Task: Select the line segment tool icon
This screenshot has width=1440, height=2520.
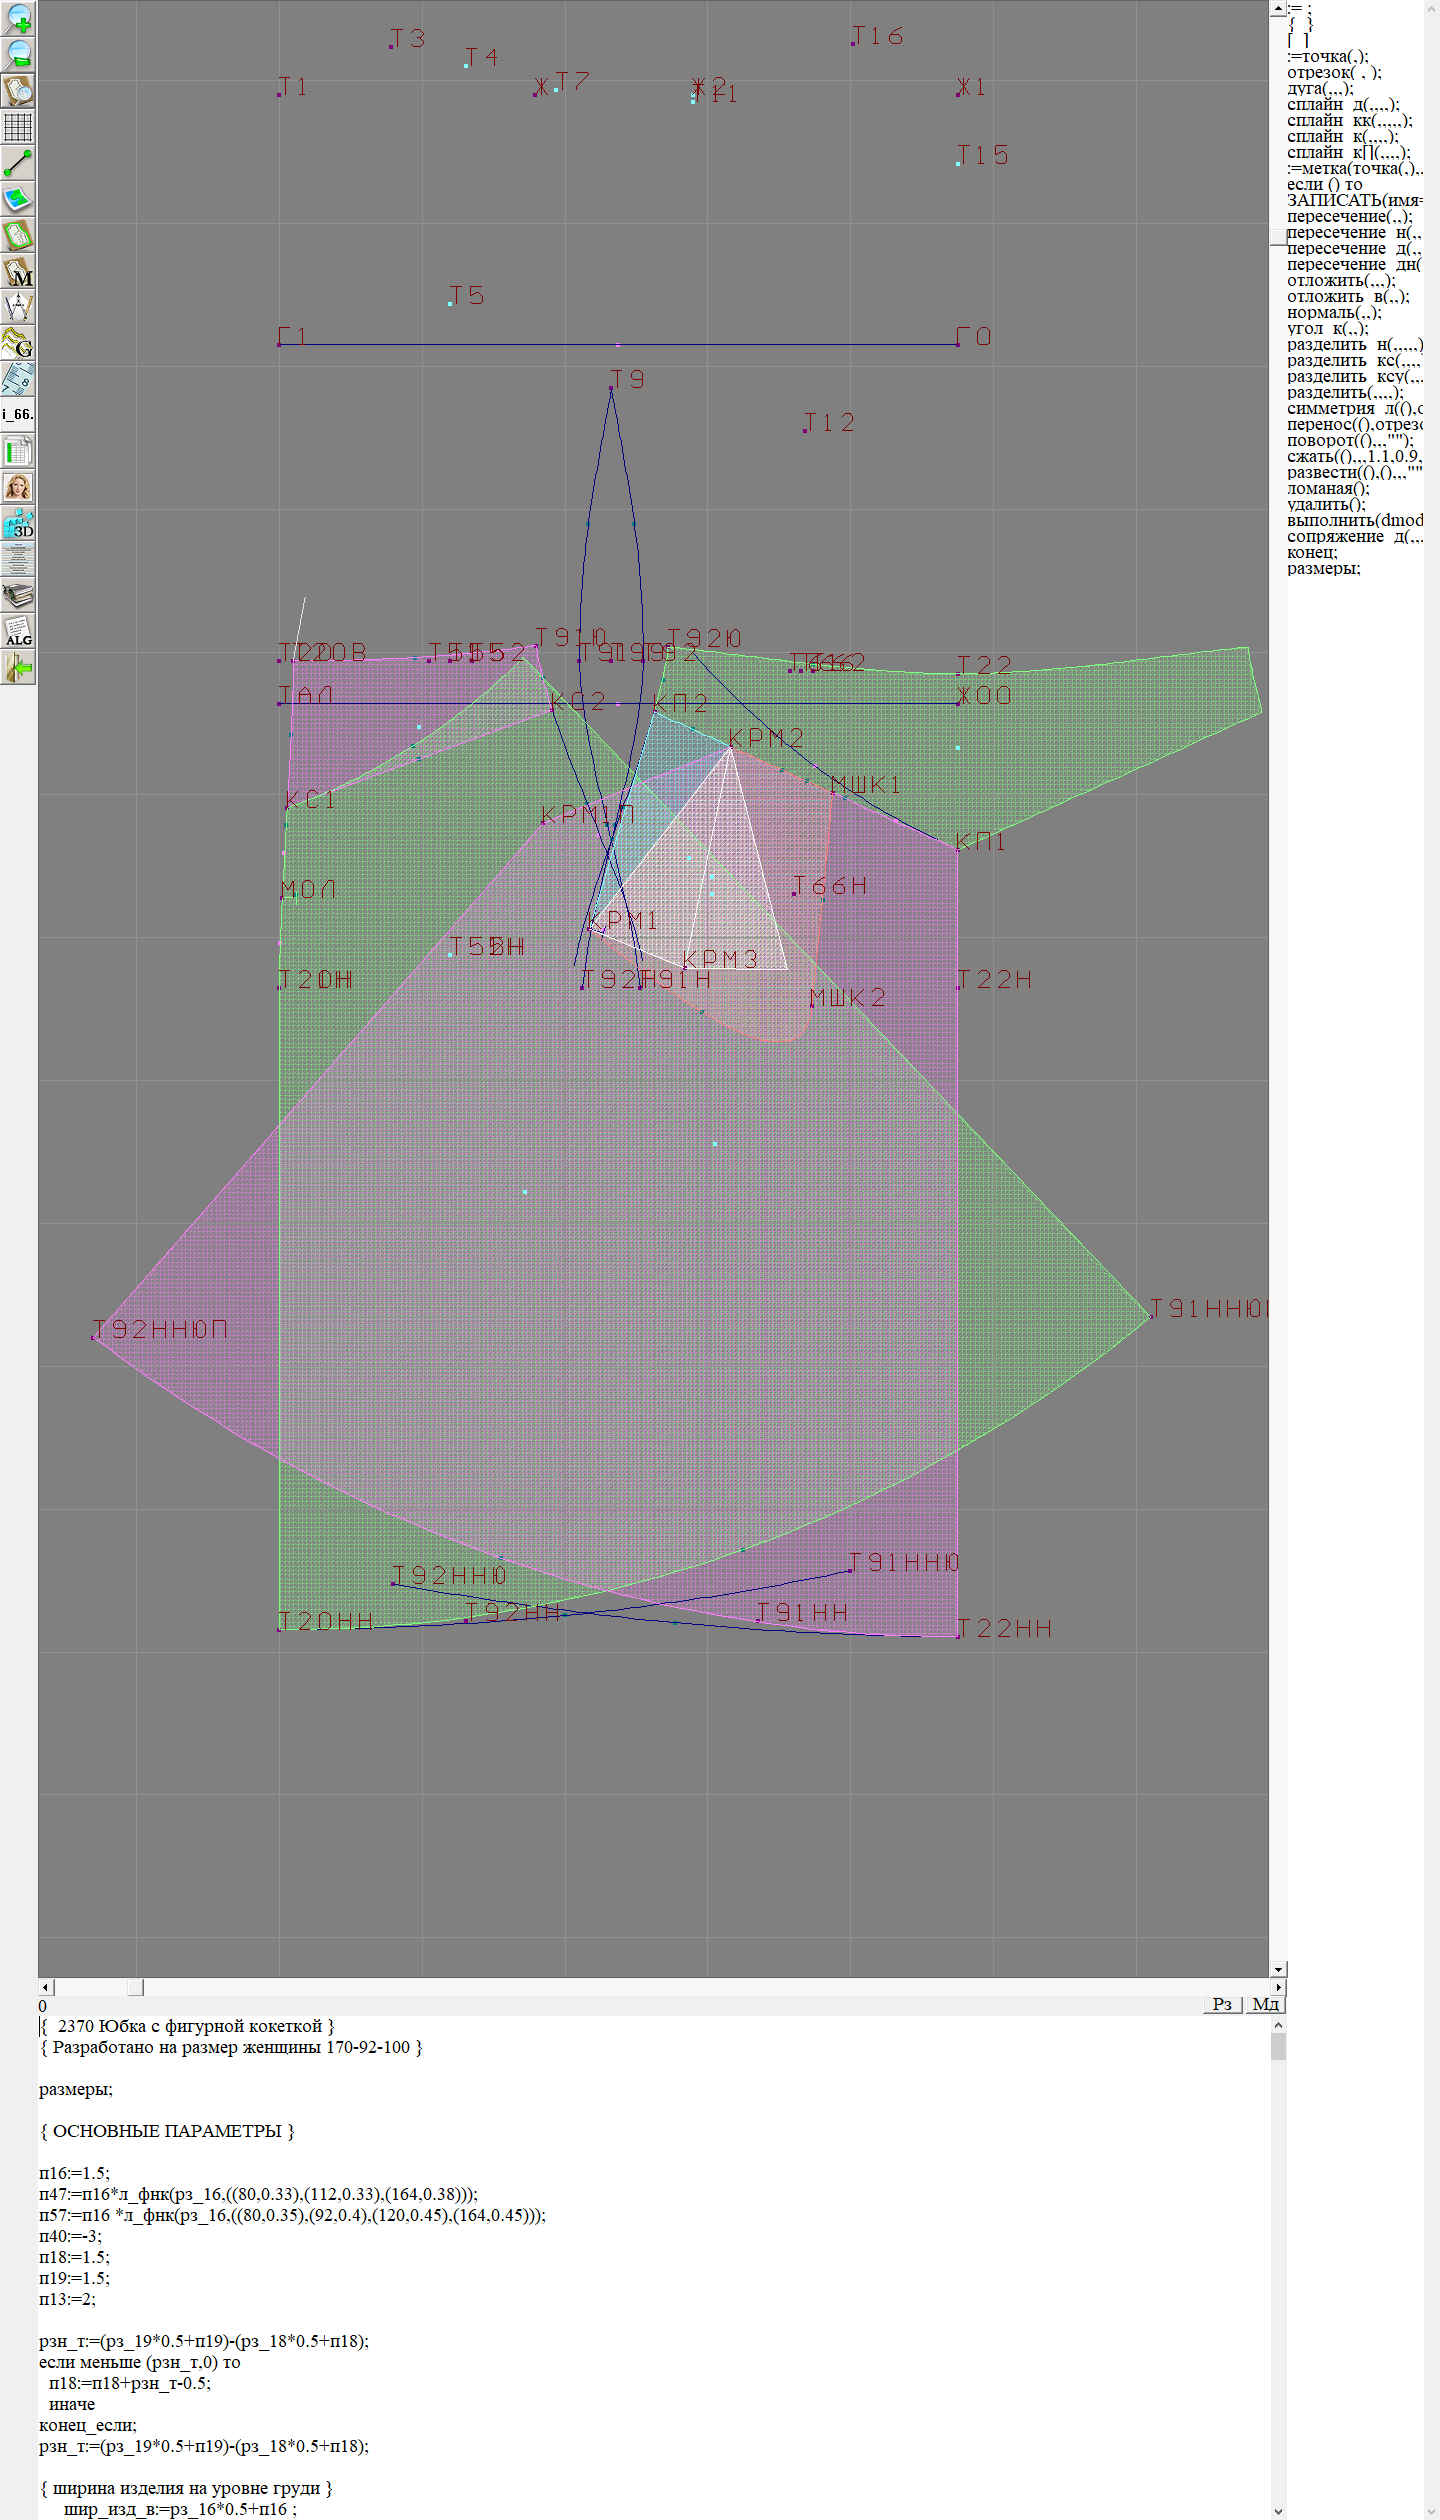Action: pyautogui.click(x=18, y=163)
